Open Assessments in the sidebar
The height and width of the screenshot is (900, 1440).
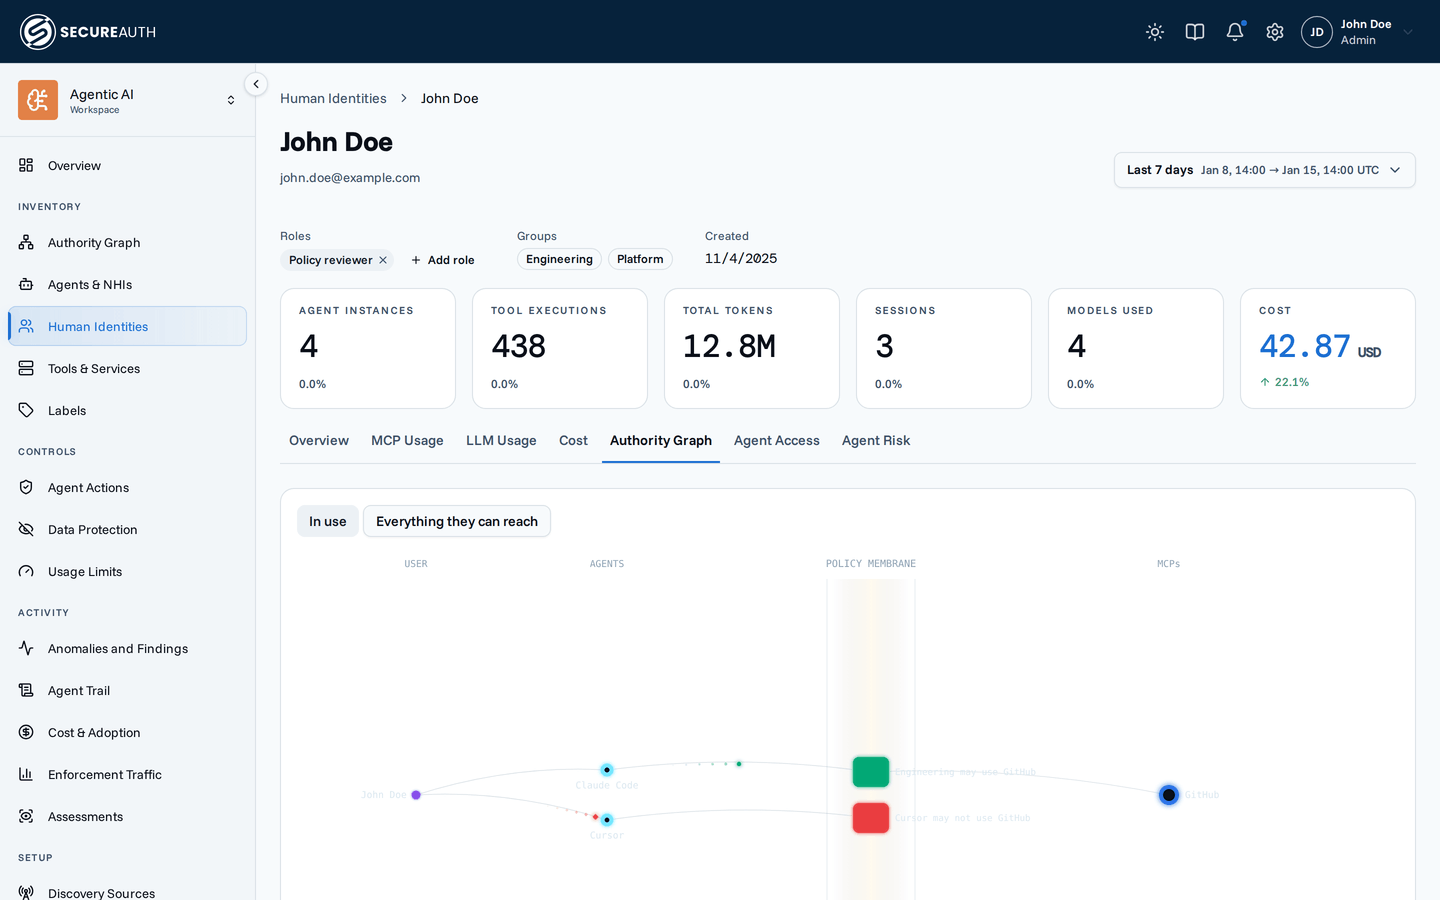point(127,816)
